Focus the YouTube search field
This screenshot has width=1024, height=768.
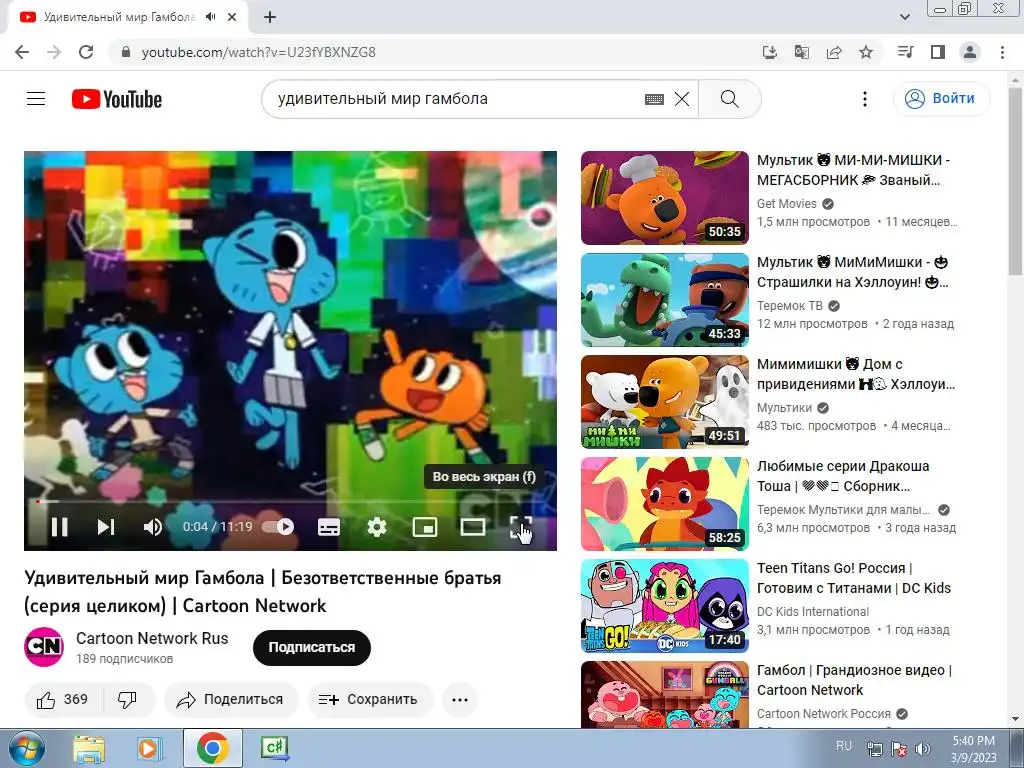coord(457,99)
